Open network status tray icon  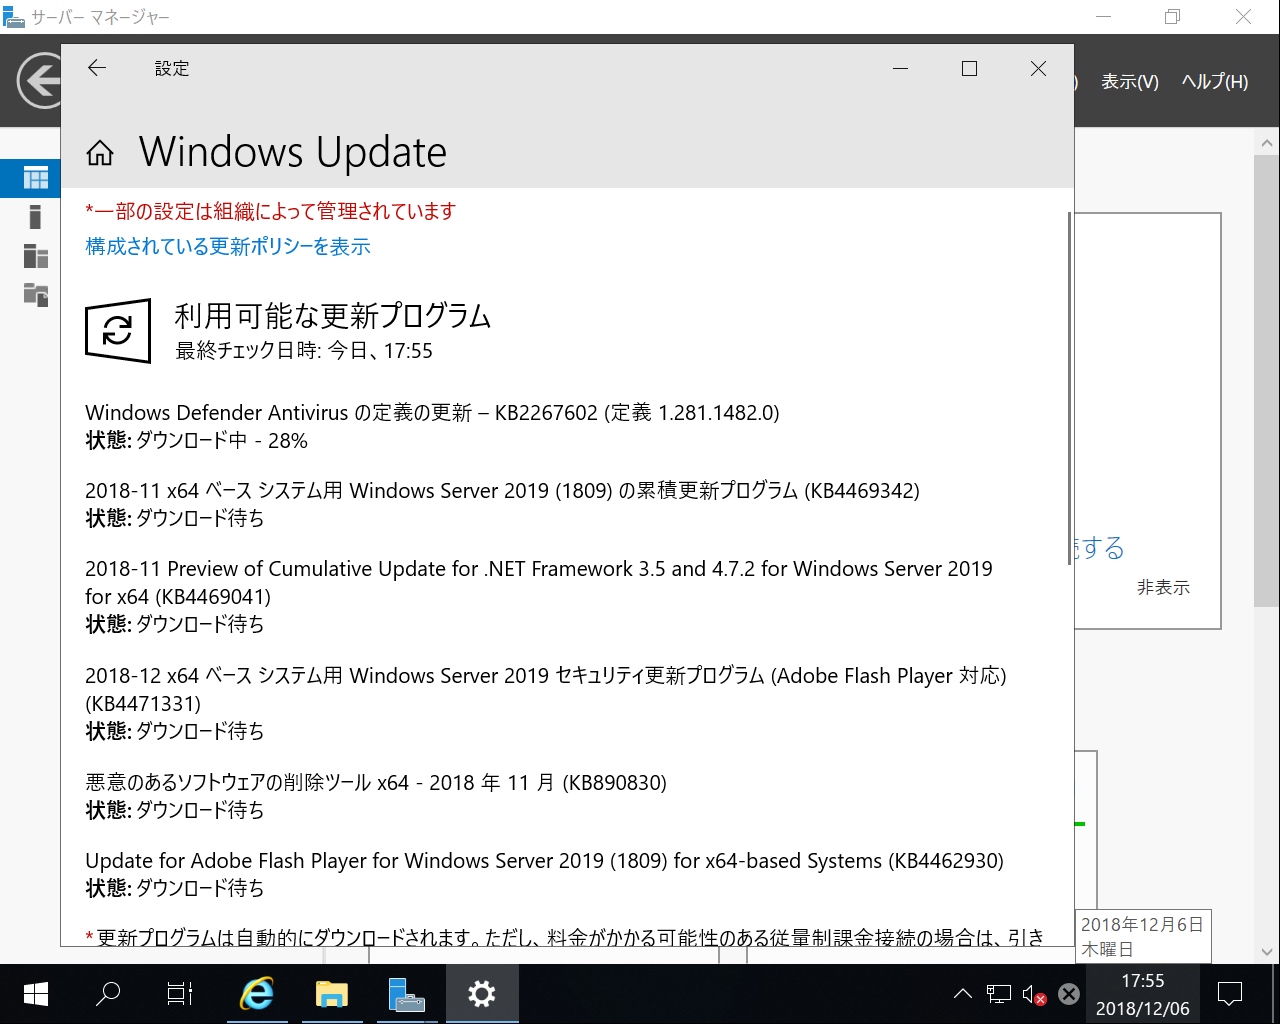pos(998,994)
